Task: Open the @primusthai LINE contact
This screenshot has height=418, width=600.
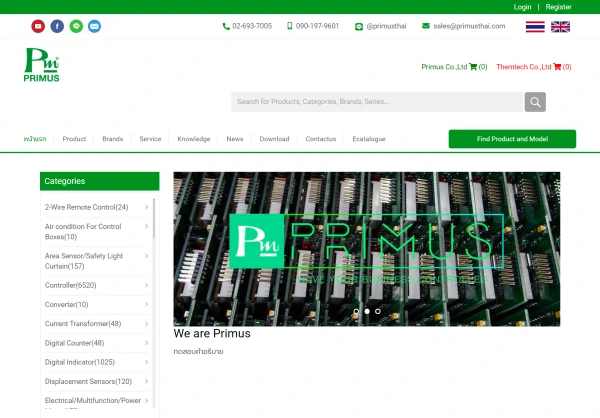Action: pos(386,26)
